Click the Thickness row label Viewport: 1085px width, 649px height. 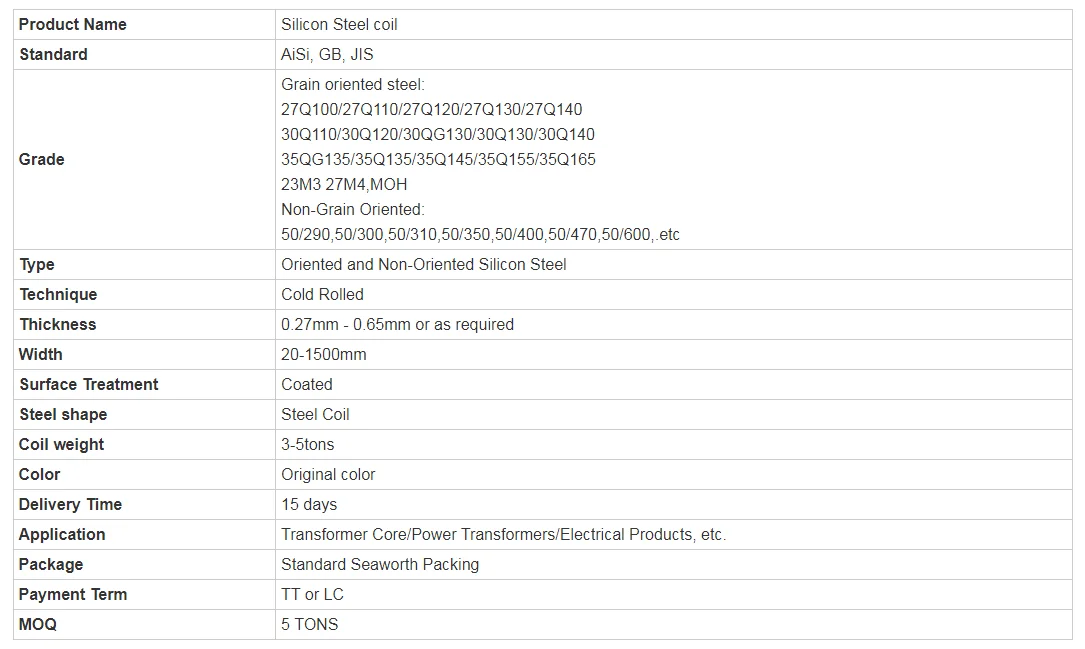58,324
